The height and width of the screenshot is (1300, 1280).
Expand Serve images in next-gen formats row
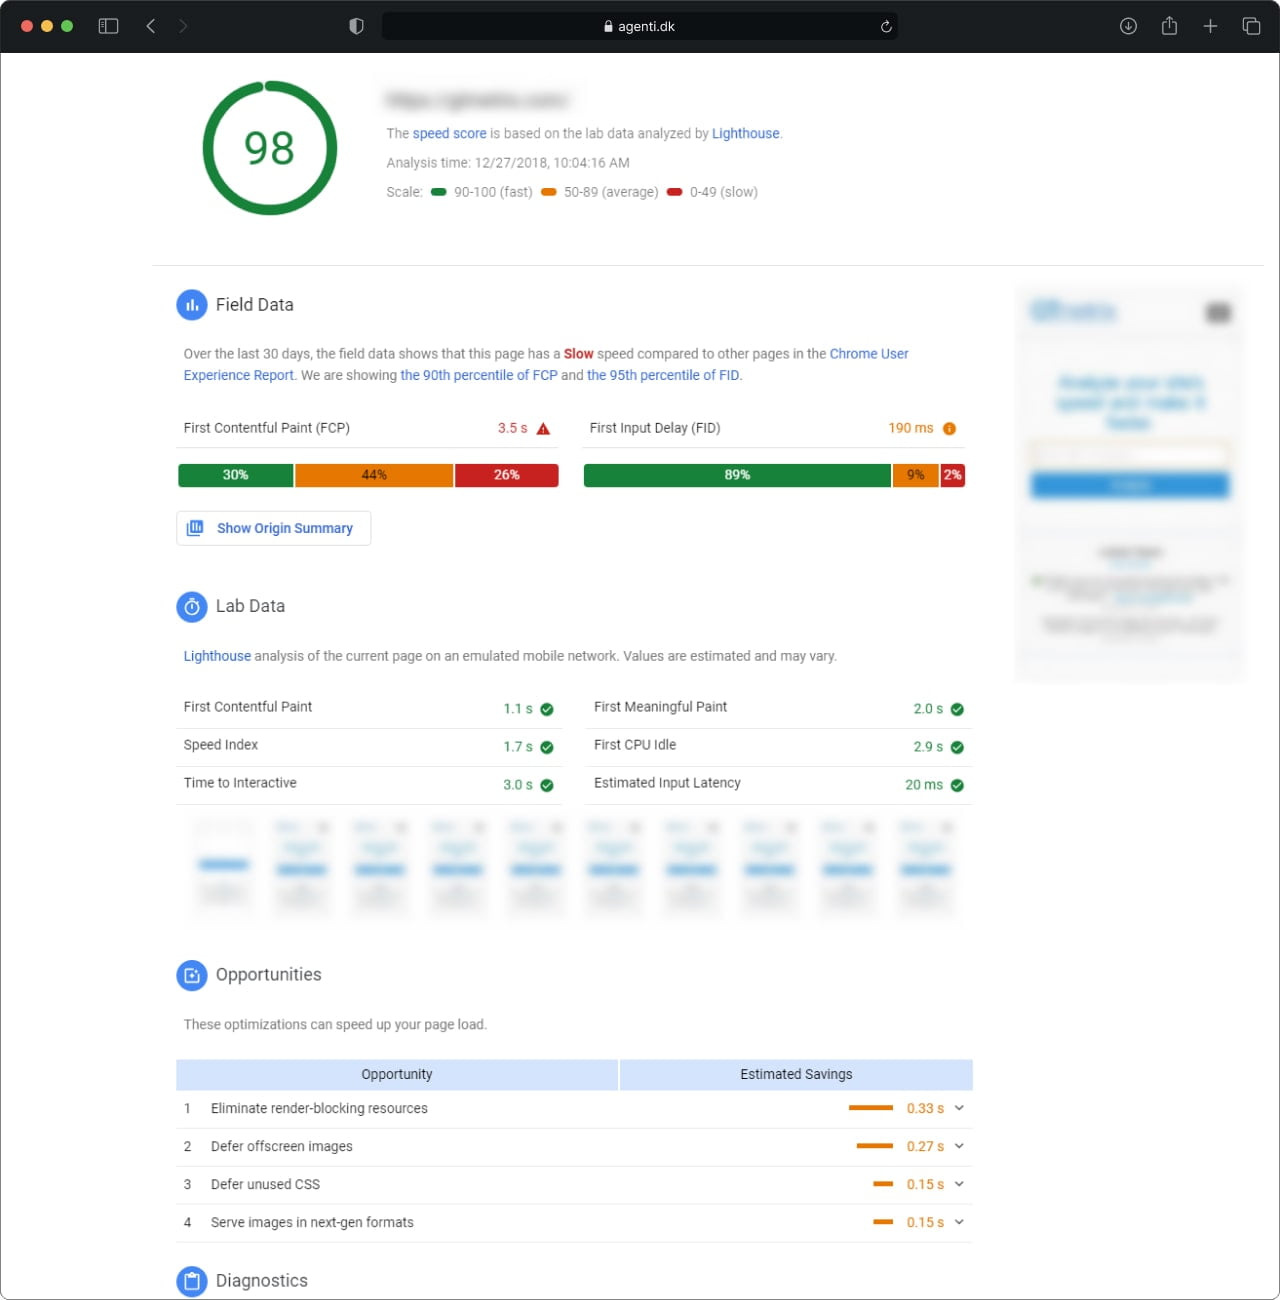coord(959,1222)
